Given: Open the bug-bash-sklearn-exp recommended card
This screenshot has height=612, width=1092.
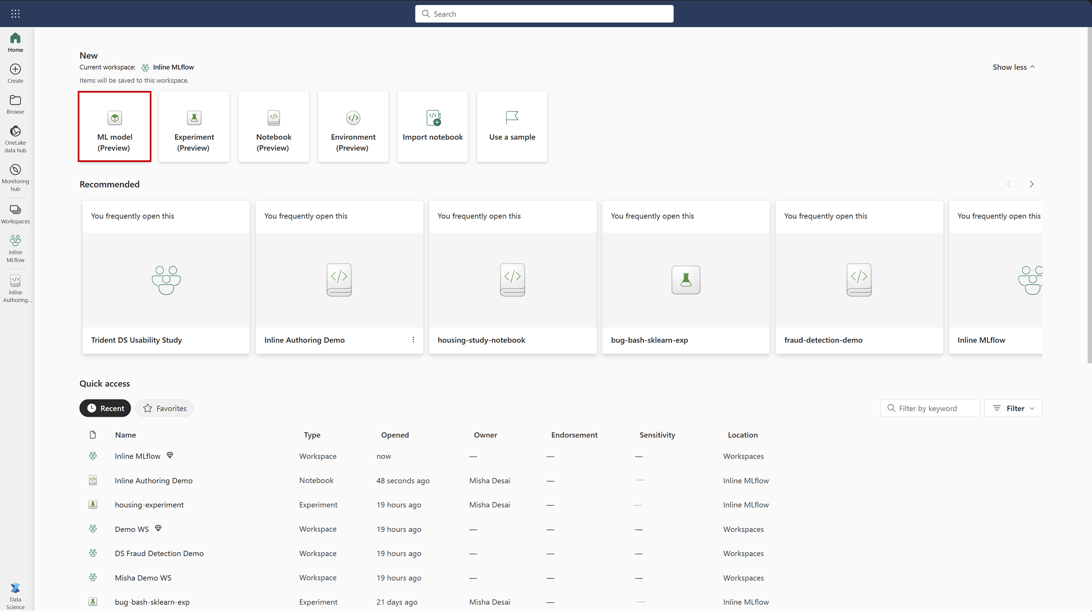Looking at the screenshot, I should [686, 277].
